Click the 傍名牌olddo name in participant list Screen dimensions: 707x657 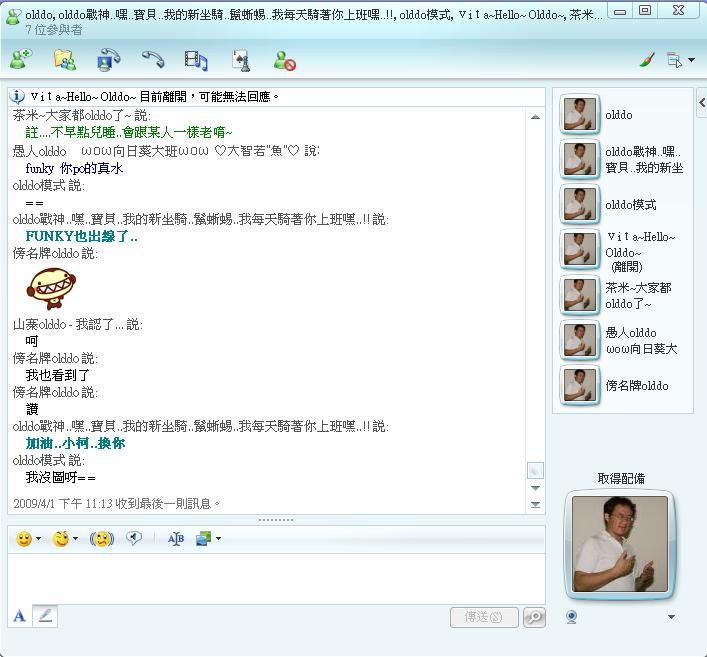point(637,386)
